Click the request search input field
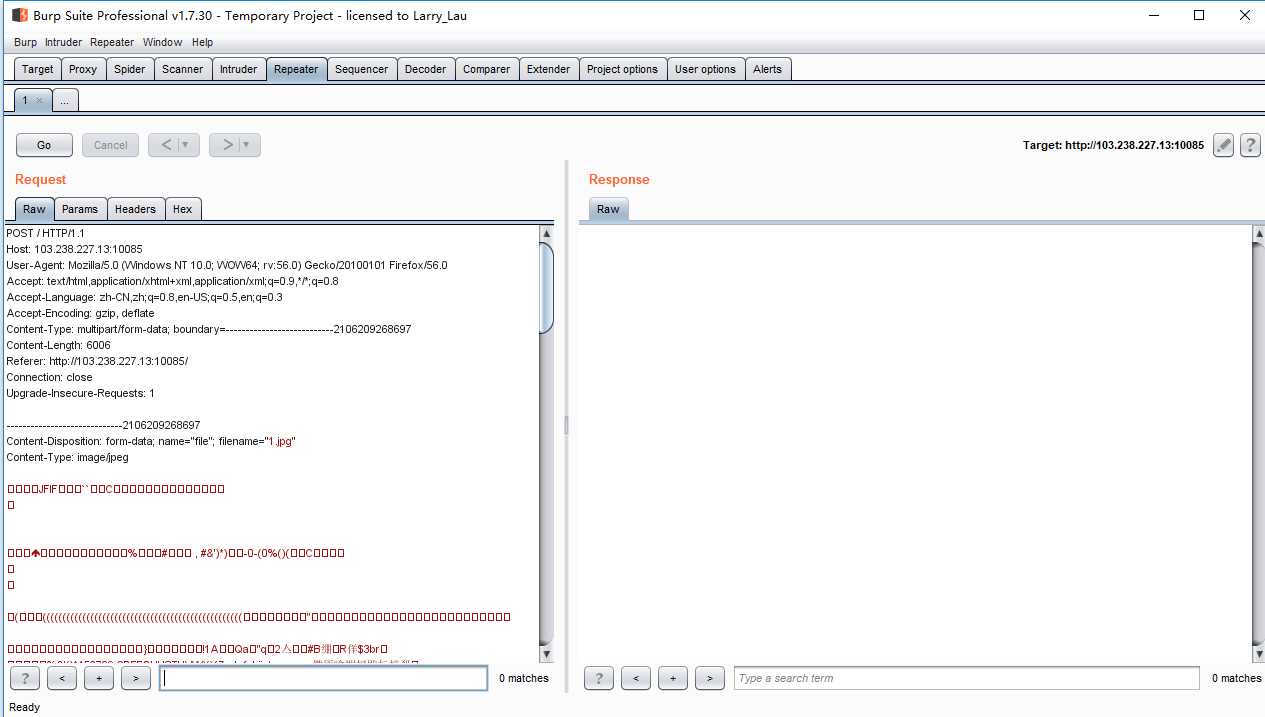The width and height of the screenshot is (1265, 717). 324,678
